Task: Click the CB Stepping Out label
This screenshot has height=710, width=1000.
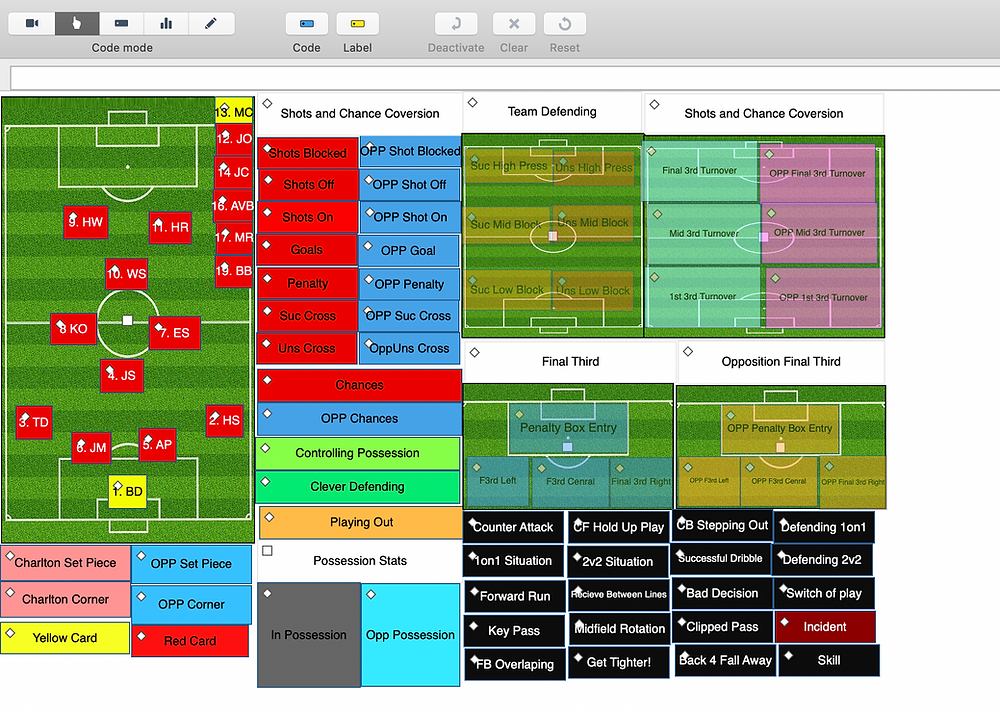Action: [723, 526]
